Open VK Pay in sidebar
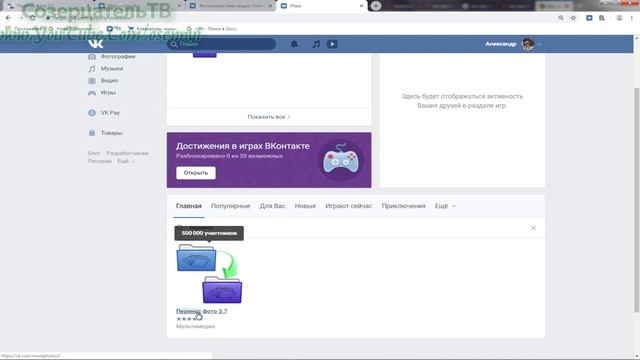 (110, 113)
